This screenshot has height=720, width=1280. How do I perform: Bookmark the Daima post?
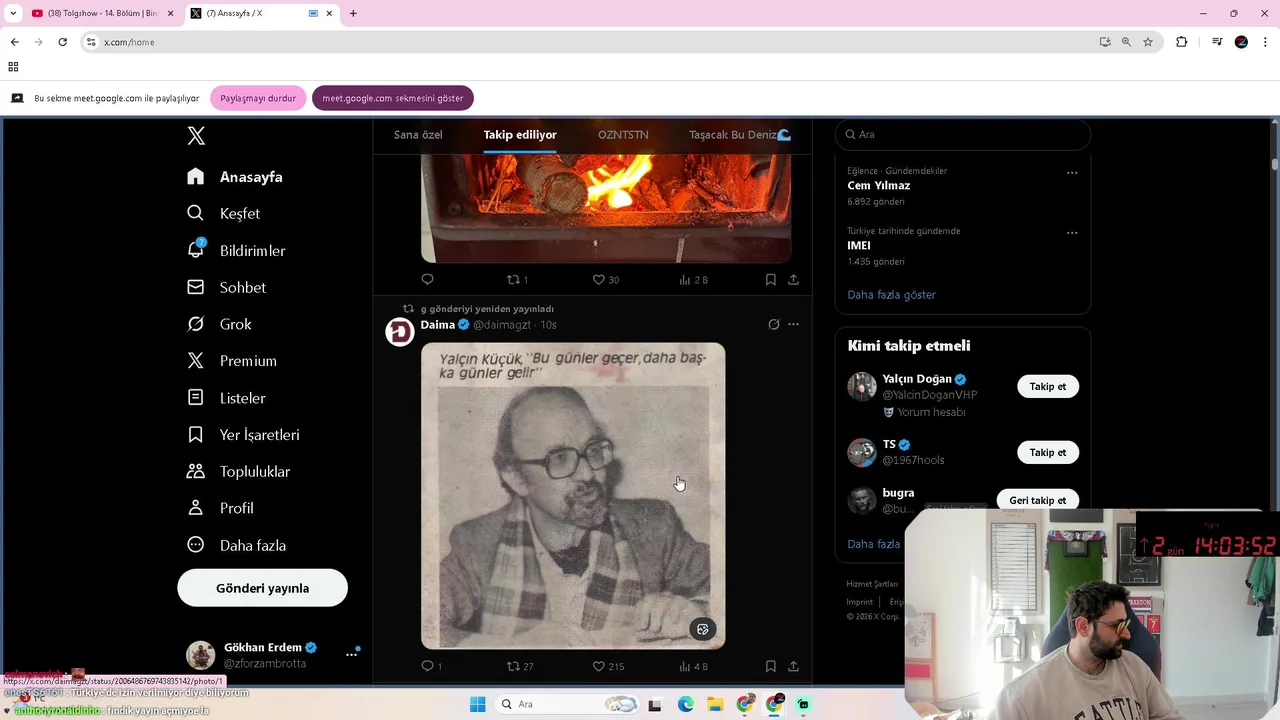pyautogui.click(x=770, y=666)
